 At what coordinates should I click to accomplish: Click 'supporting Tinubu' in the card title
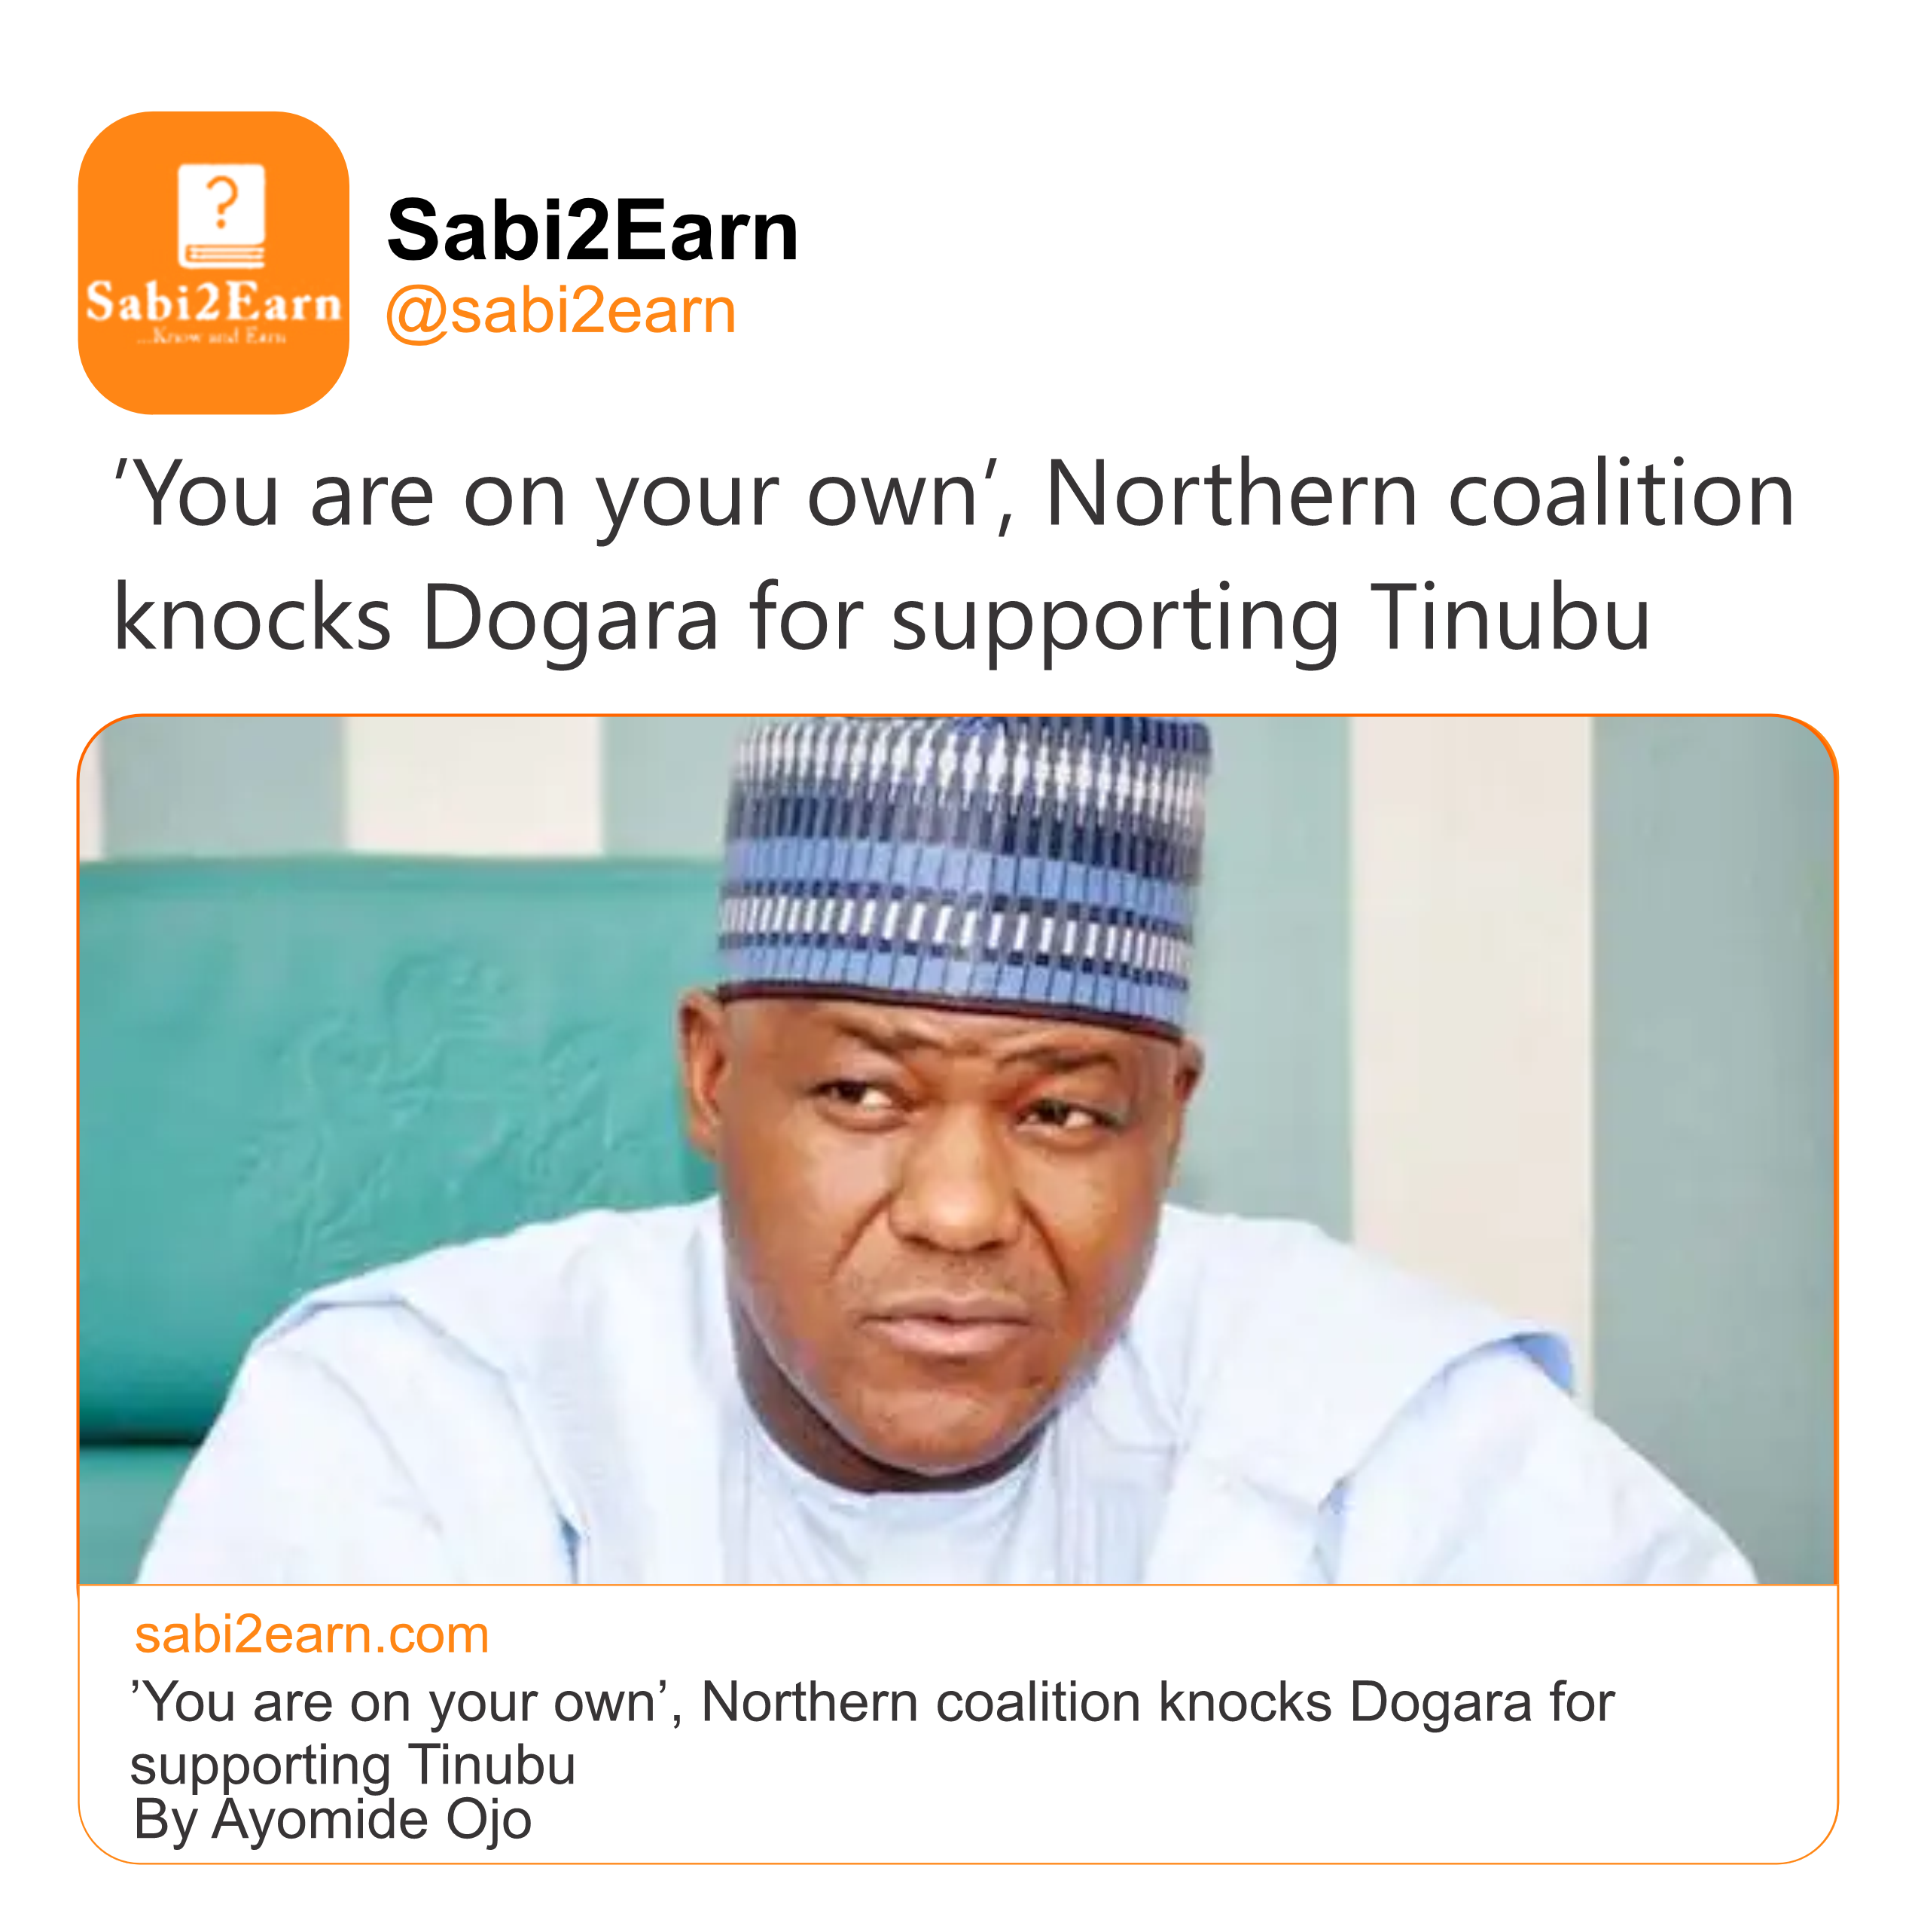click(x=353, y=1766)
